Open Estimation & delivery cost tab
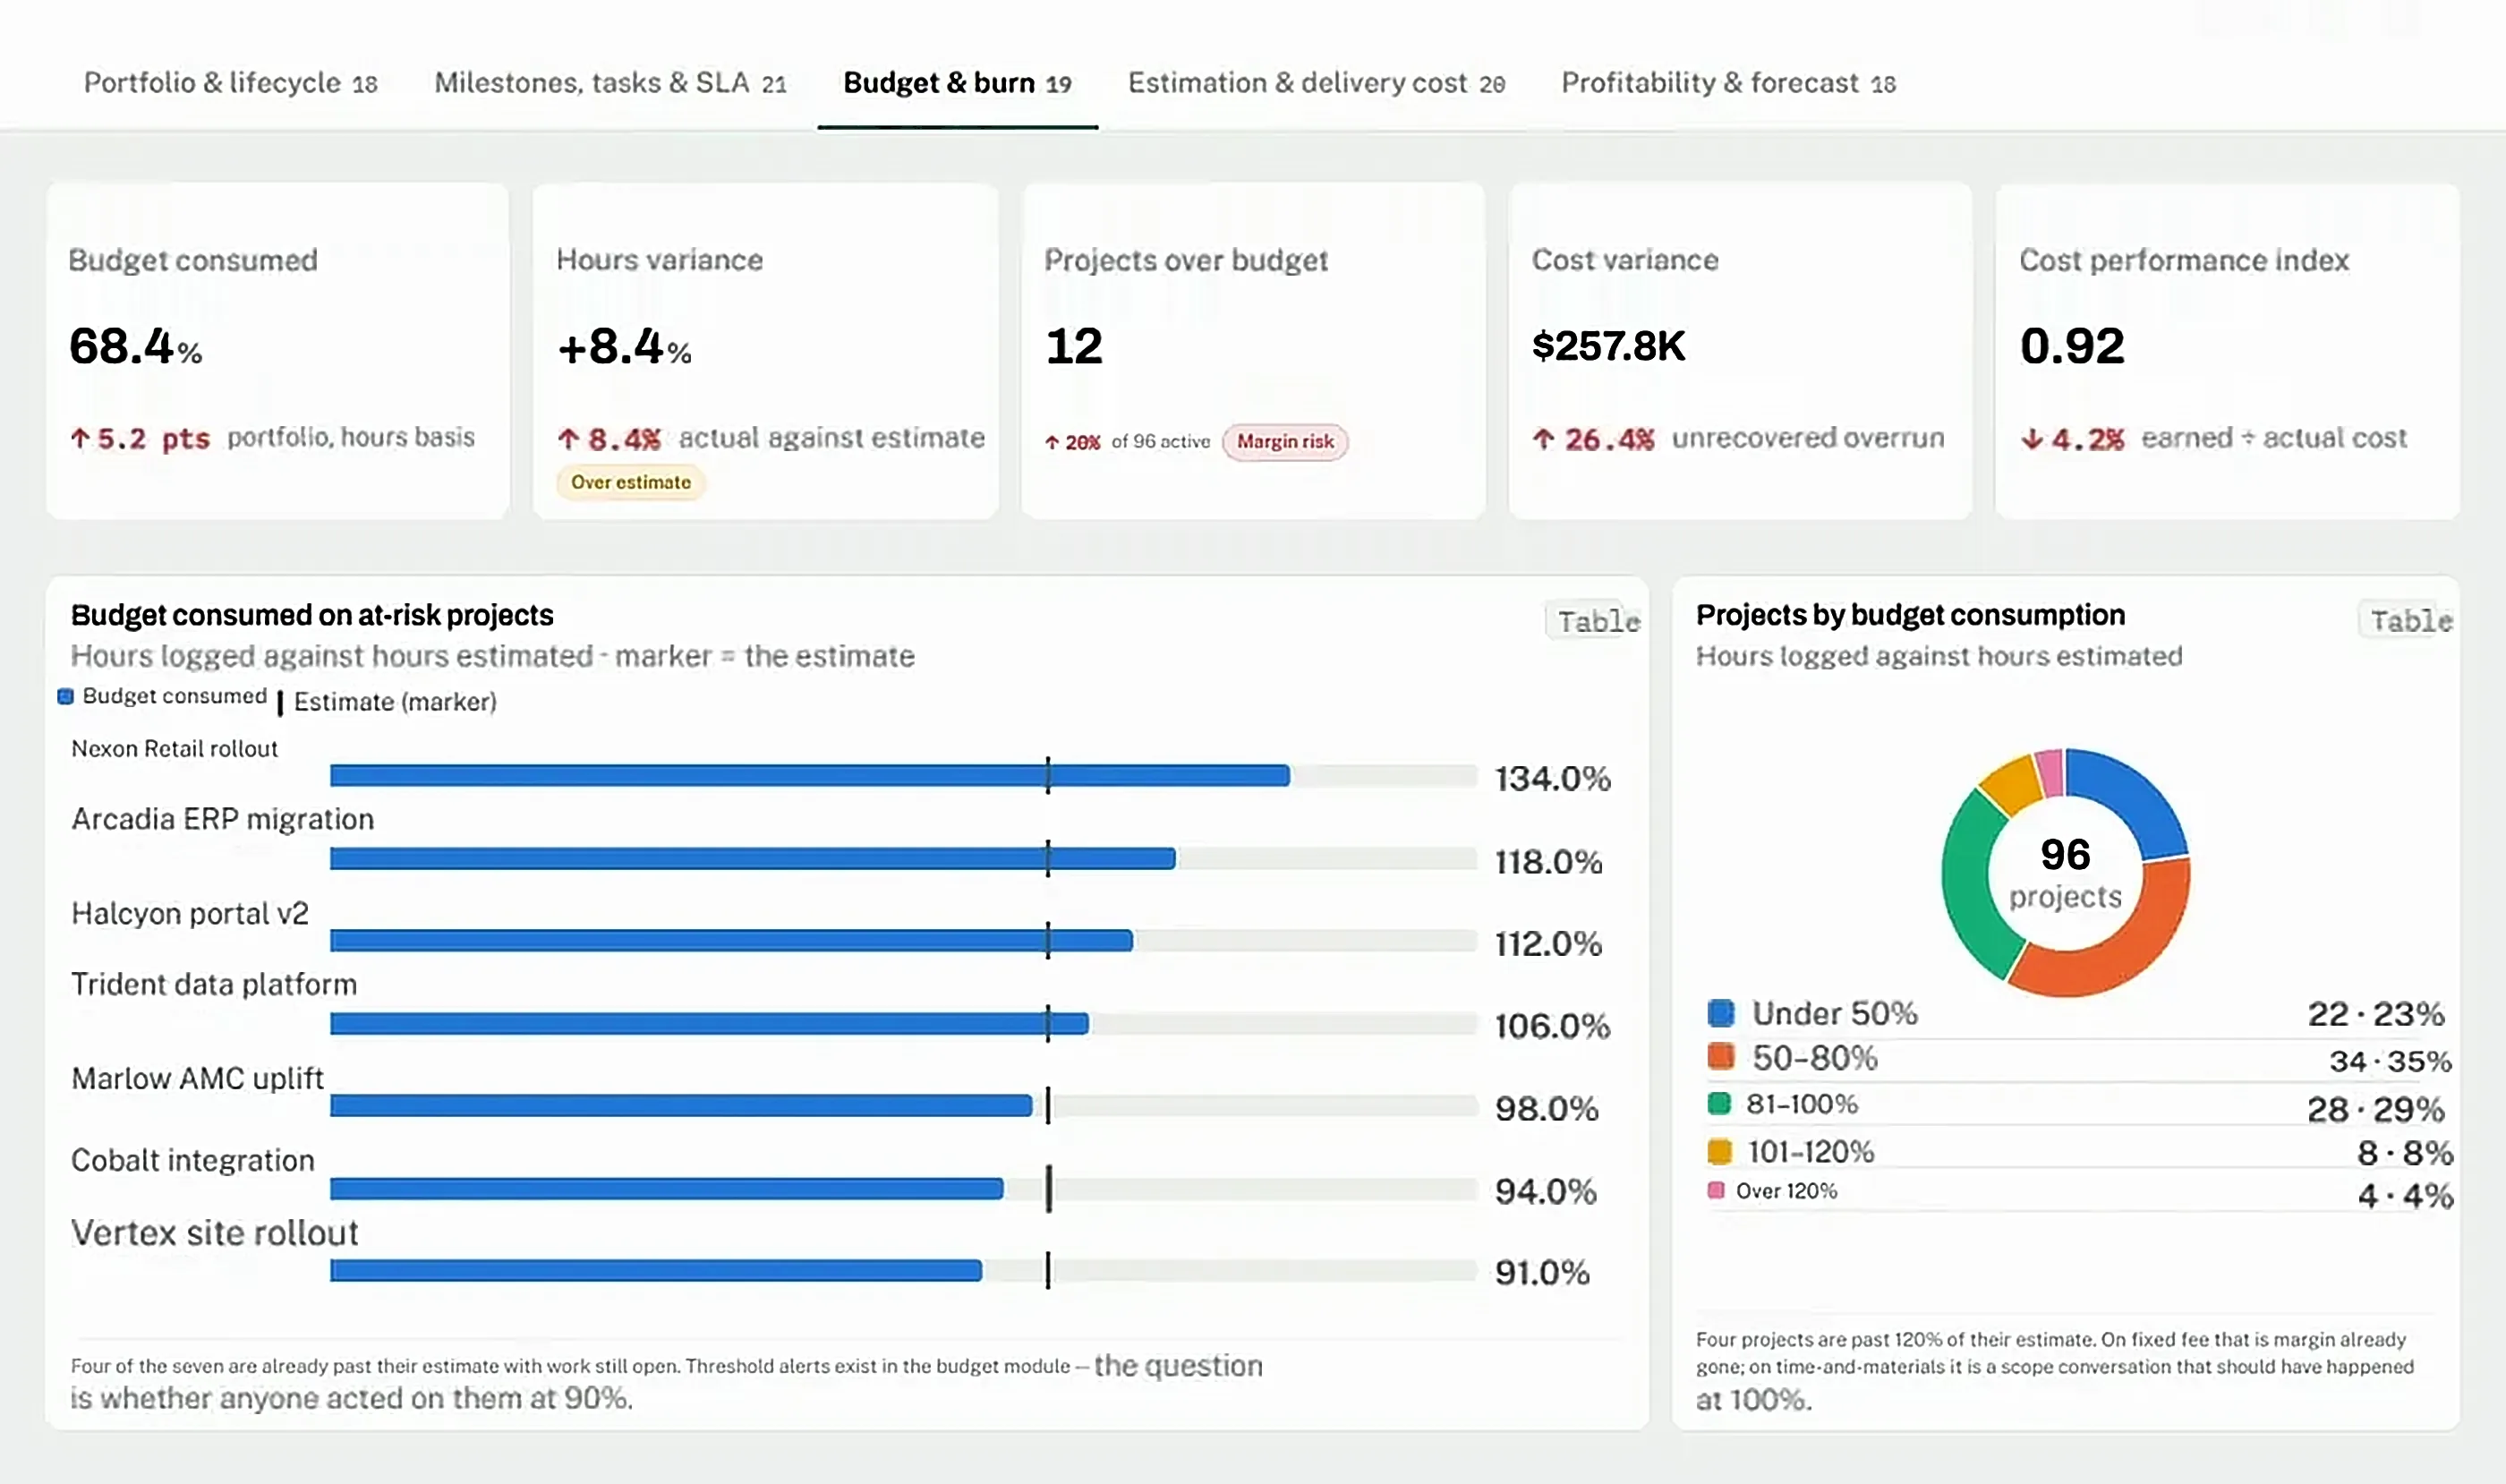 click(x=1316, y=83)
